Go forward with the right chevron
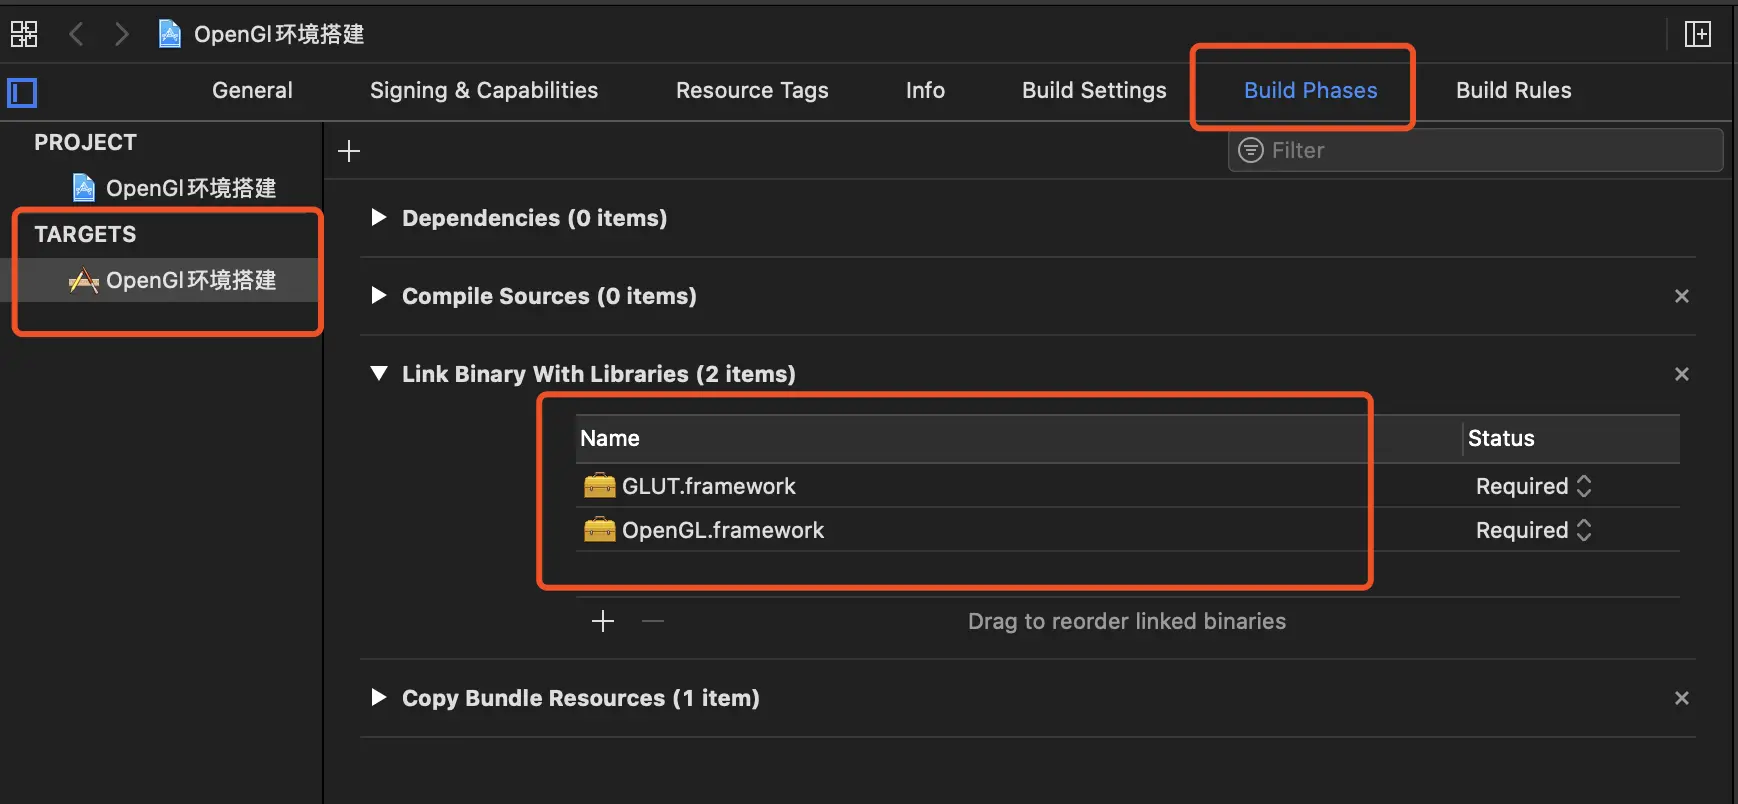 pos(122,34)
